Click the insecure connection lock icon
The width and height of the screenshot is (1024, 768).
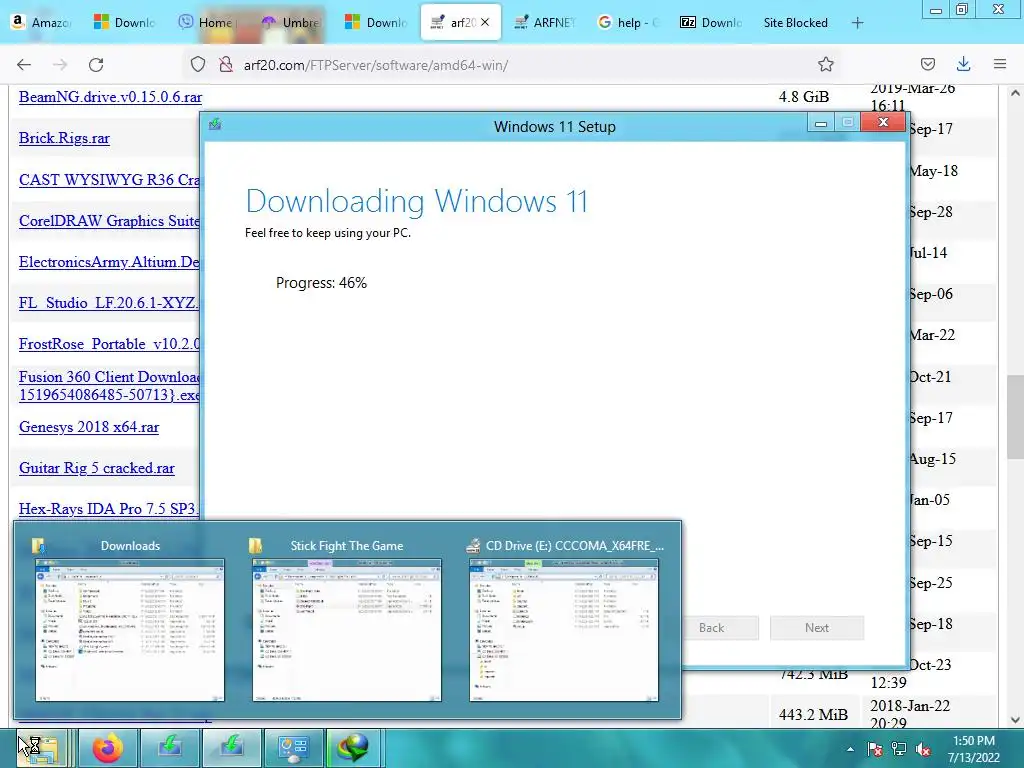click(x=226, y=64)
